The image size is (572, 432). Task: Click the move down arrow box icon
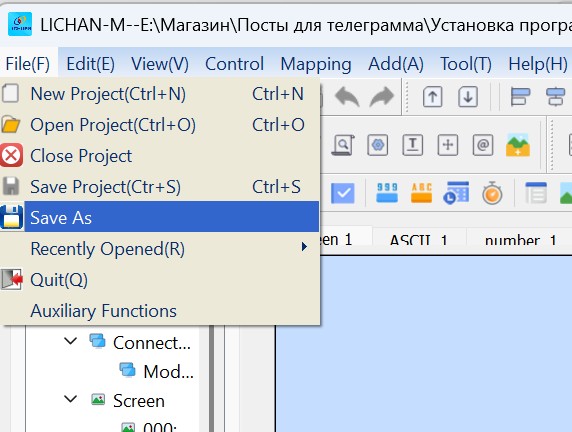pos(468,97)
